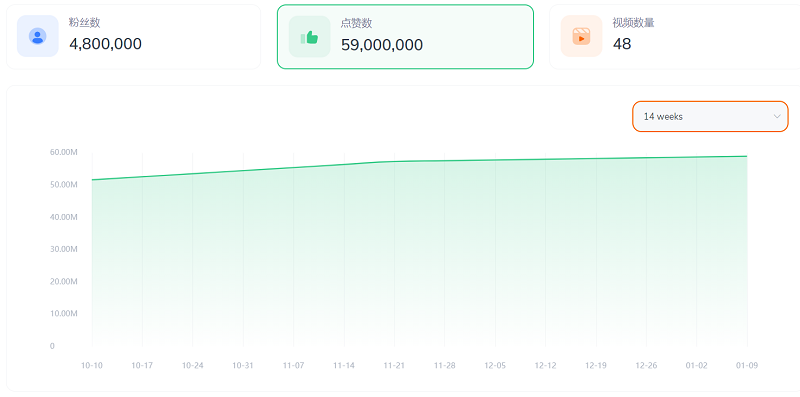
Task: Open the 14 weeks range dropdown
Action: coord(711,116)
